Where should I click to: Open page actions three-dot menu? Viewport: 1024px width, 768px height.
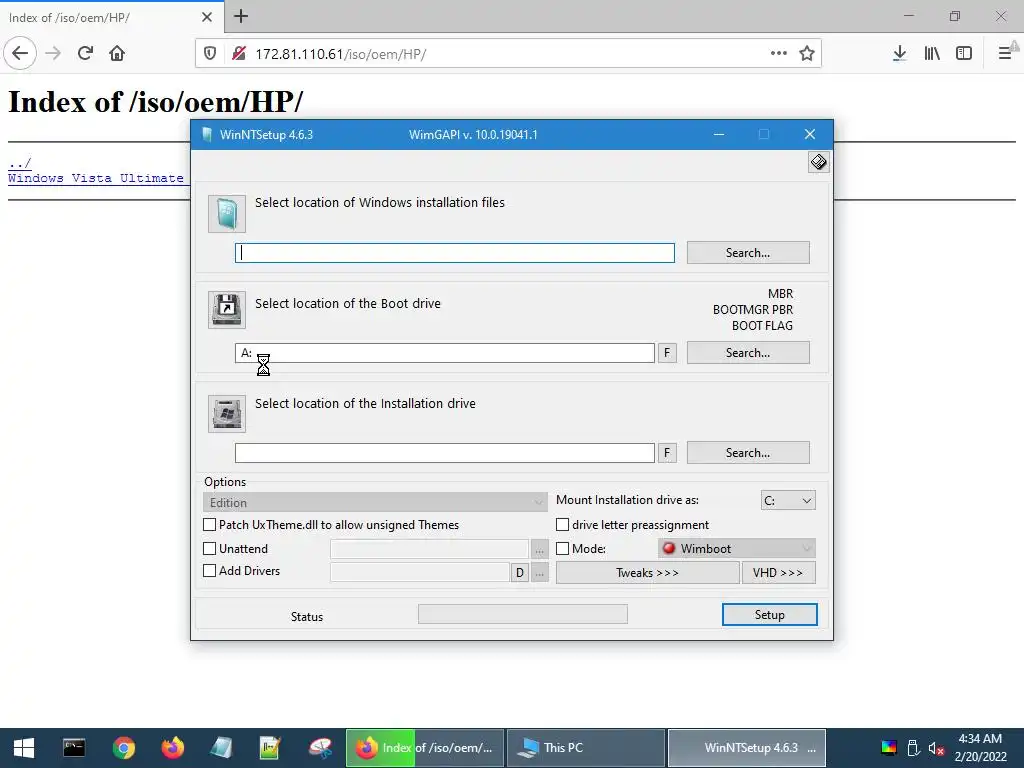tap(778, 54)
